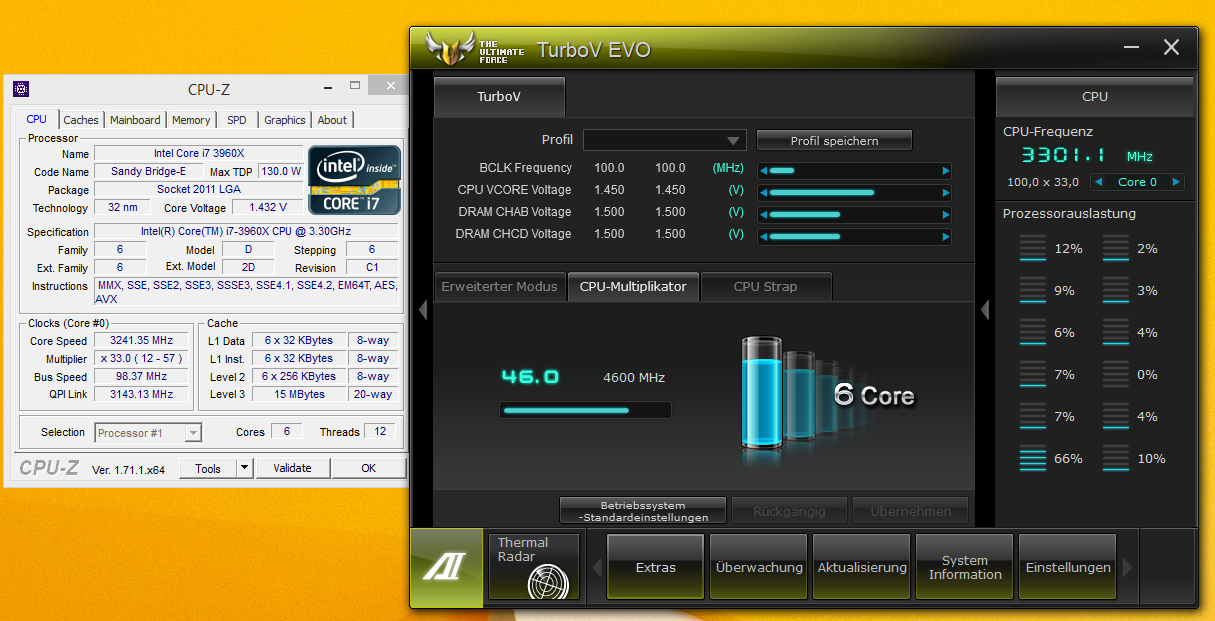Click the Validate button in CPU-Z

(292, 468)
